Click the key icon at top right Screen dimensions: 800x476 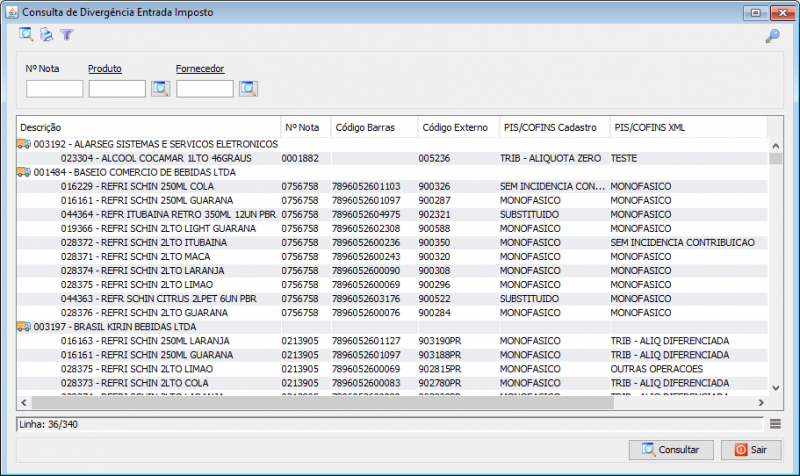point(772,36)
